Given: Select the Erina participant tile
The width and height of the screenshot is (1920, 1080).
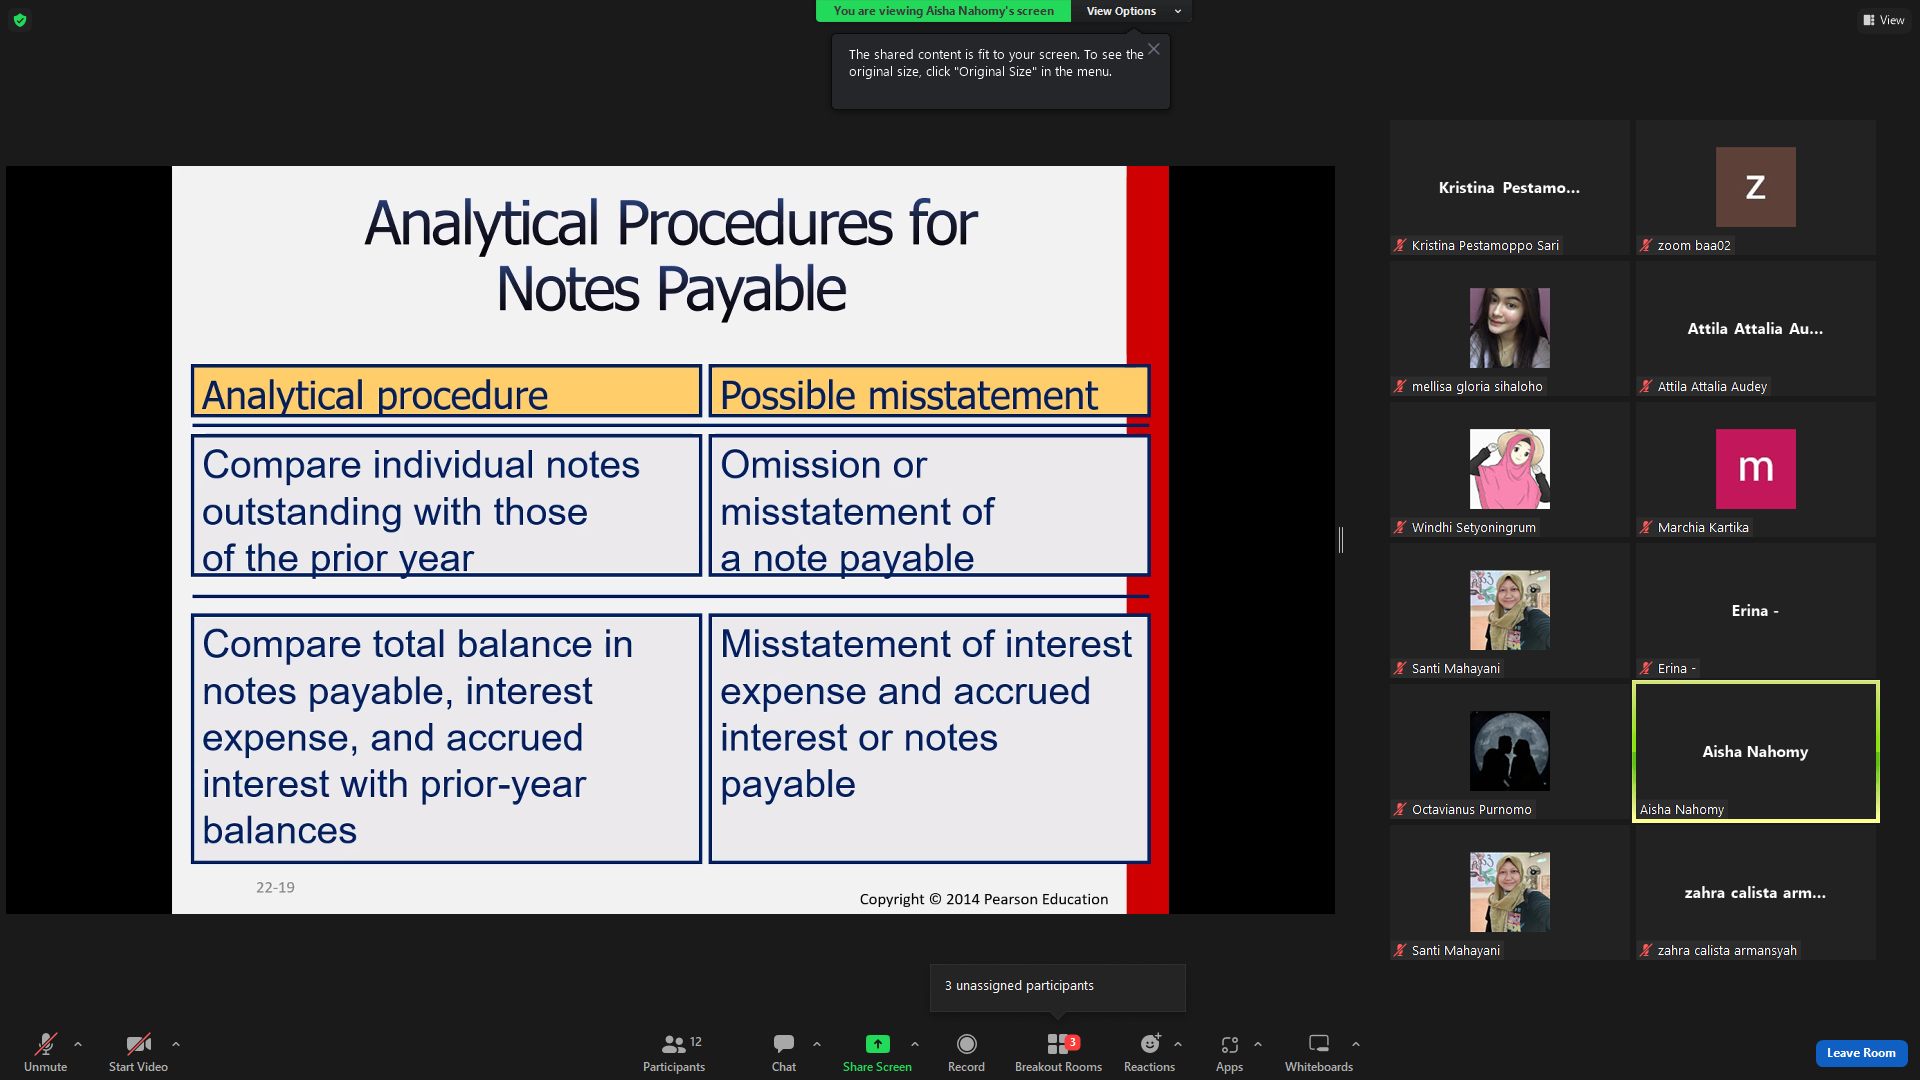Looking at the screenshot, I should tap(1756, 610).
